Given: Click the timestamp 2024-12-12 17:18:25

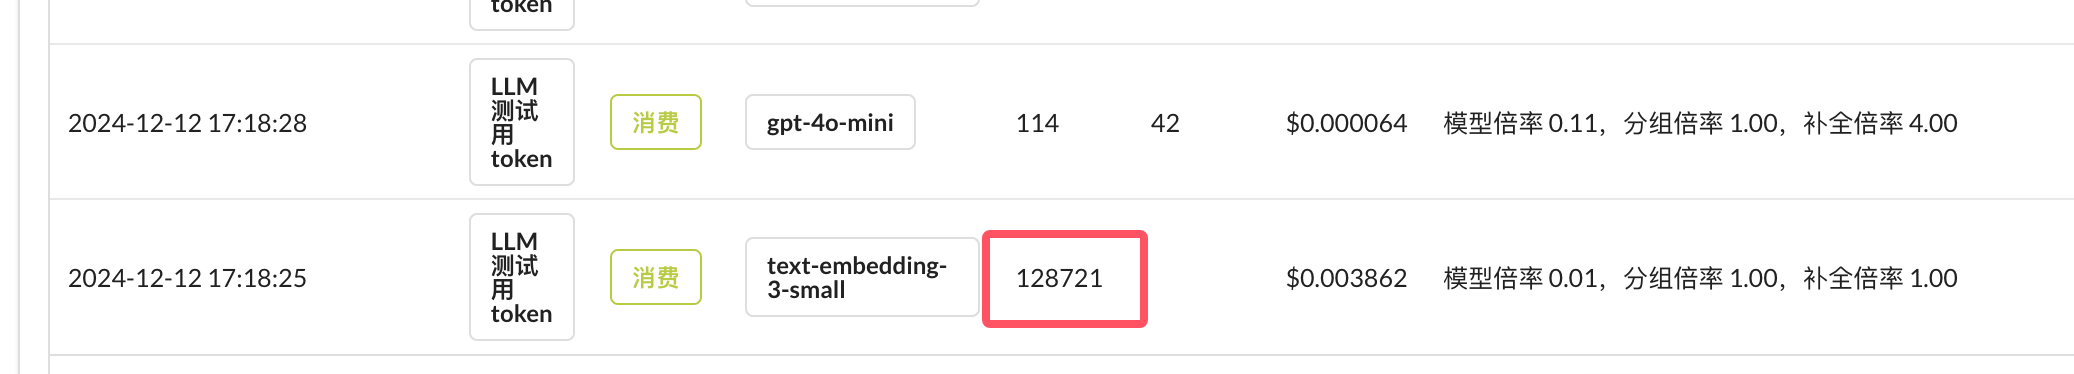Looking at the screenshot, I should [x=187, y=278].
